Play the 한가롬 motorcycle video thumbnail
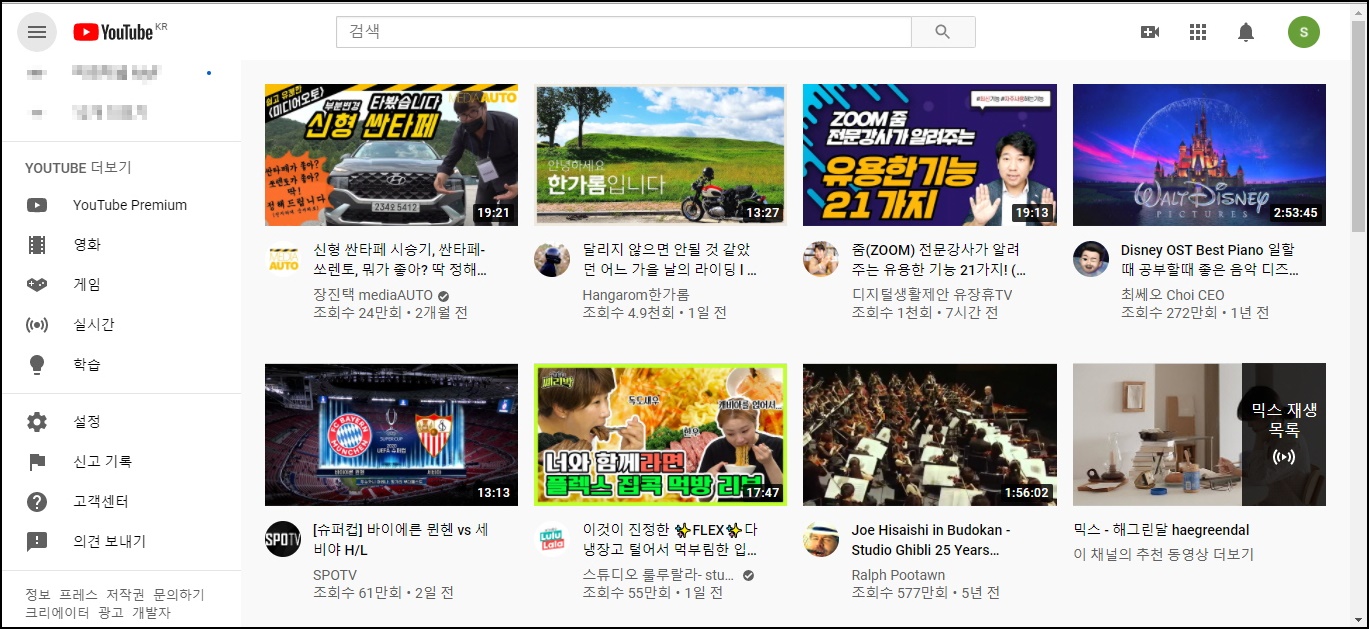Screen dimensions: 1369x629 (x=660, y=155)
